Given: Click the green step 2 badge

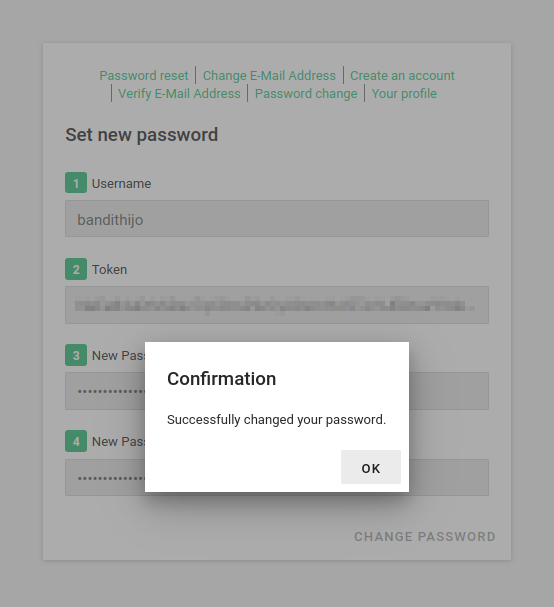Looking at the screenshot, I should [76, 269].
